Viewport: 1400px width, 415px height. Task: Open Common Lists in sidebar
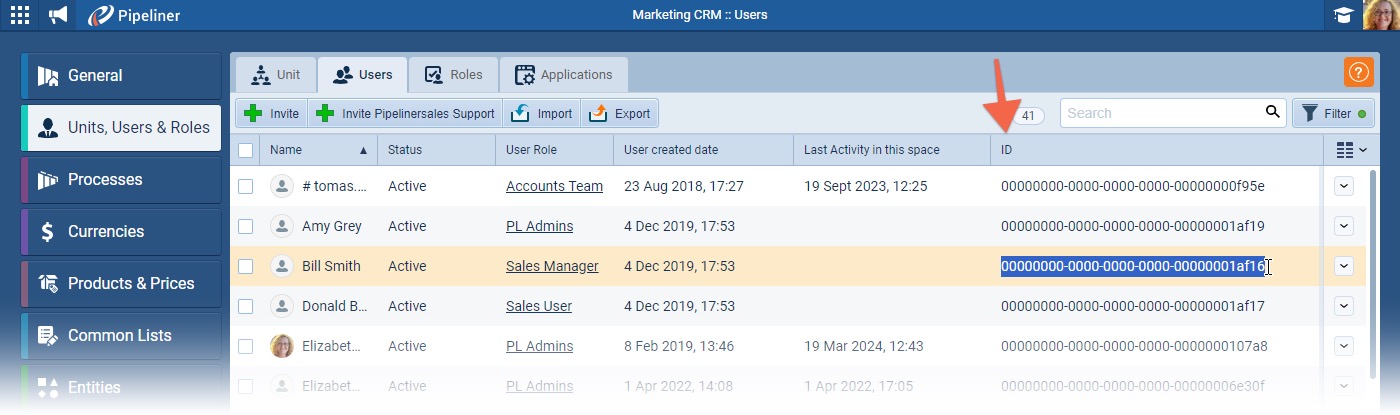tap(121, 336)
